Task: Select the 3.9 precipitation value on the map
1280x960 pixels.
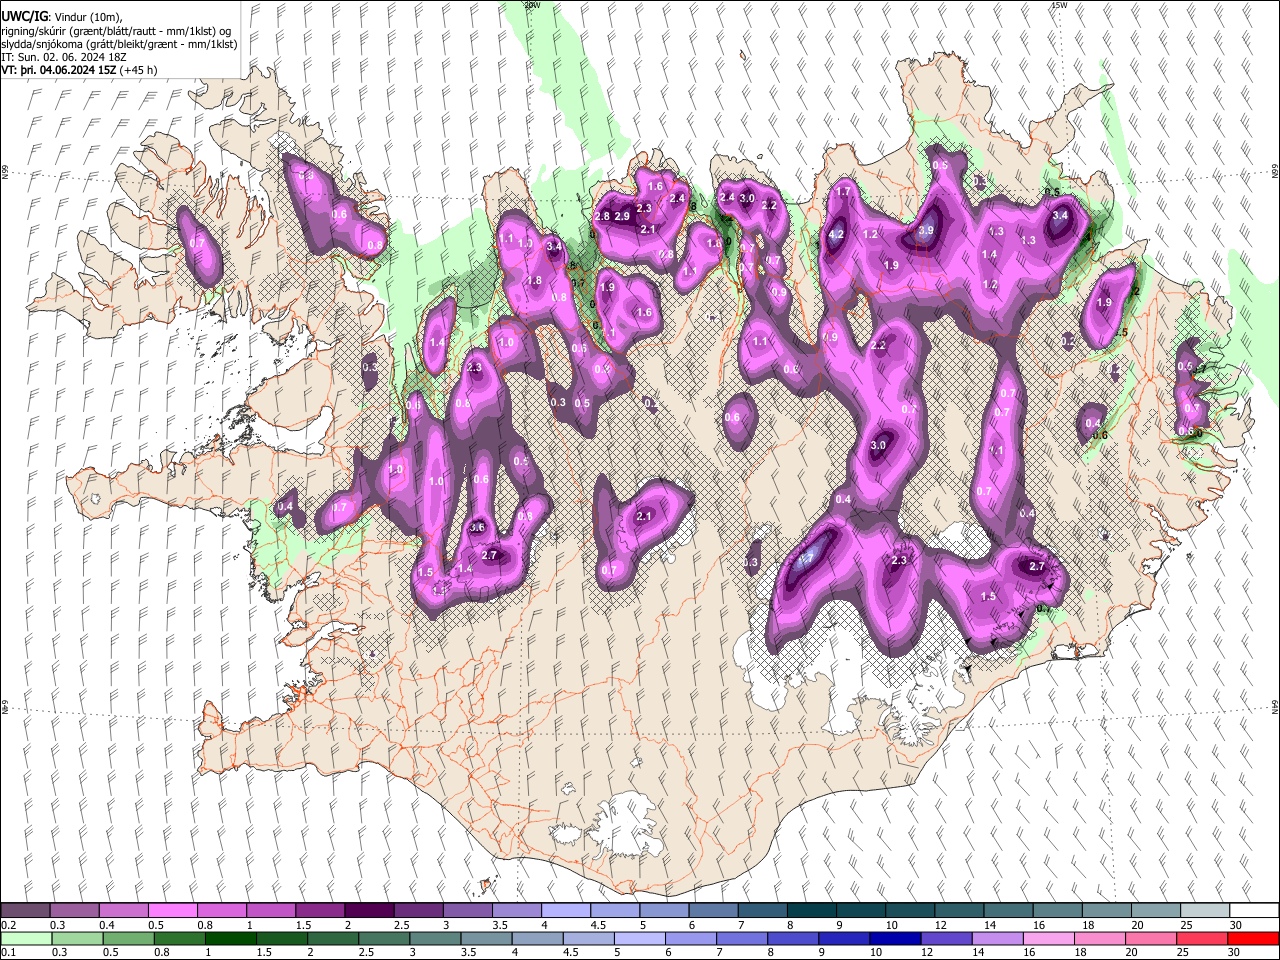Action: tap(926, 230)
